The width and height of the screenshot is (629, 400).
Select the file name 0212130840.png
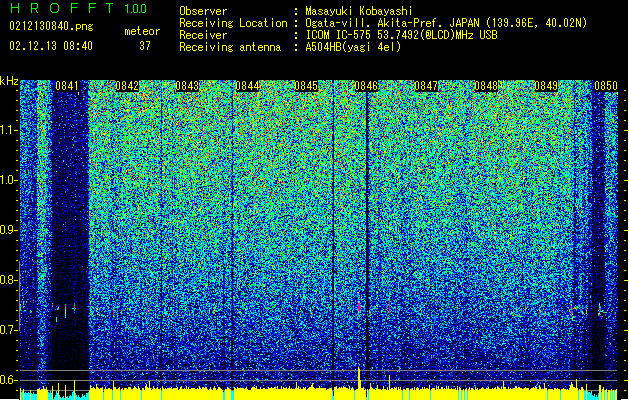tap(51, 26)
